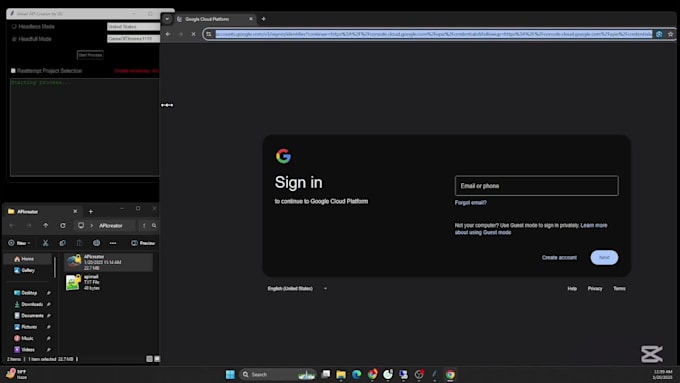The image size is (680, 383).
Task: Click the extension icon in the address bar
Action: click(x=659, y=34)
